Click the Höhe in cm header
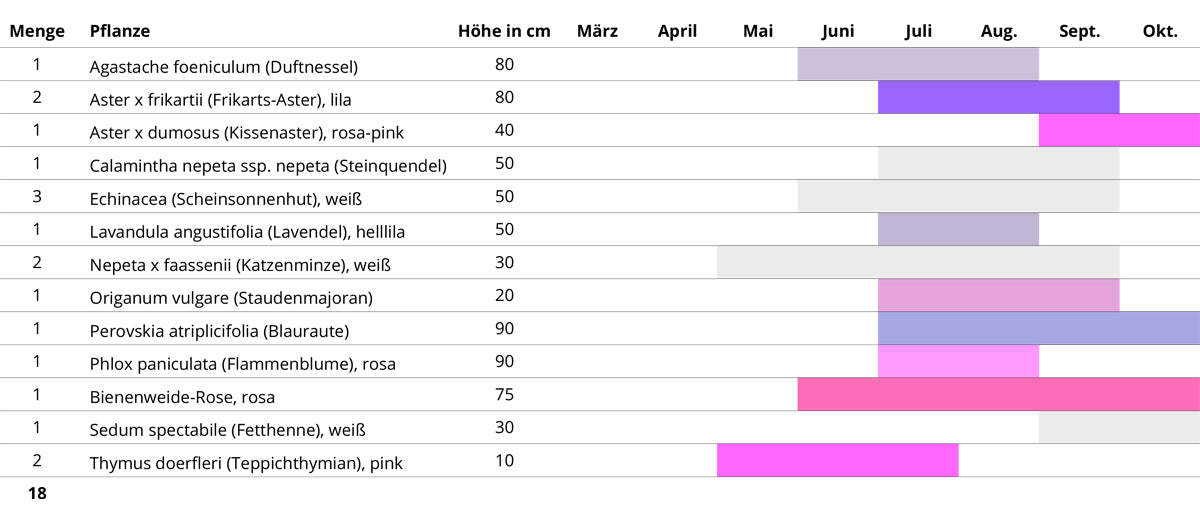1200x530 pixels. pos(504,31)
